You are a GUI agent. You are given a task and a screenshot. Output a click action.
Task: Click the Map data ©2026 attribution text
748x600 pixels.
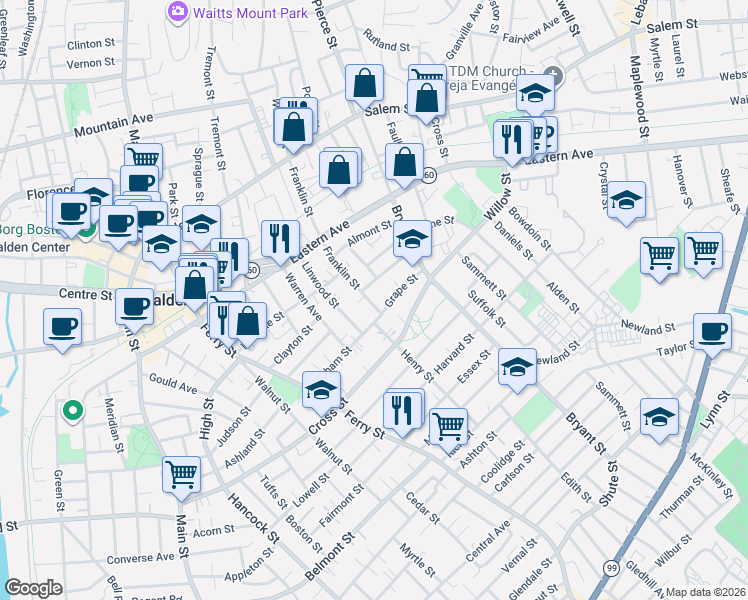tap(706, 592)
